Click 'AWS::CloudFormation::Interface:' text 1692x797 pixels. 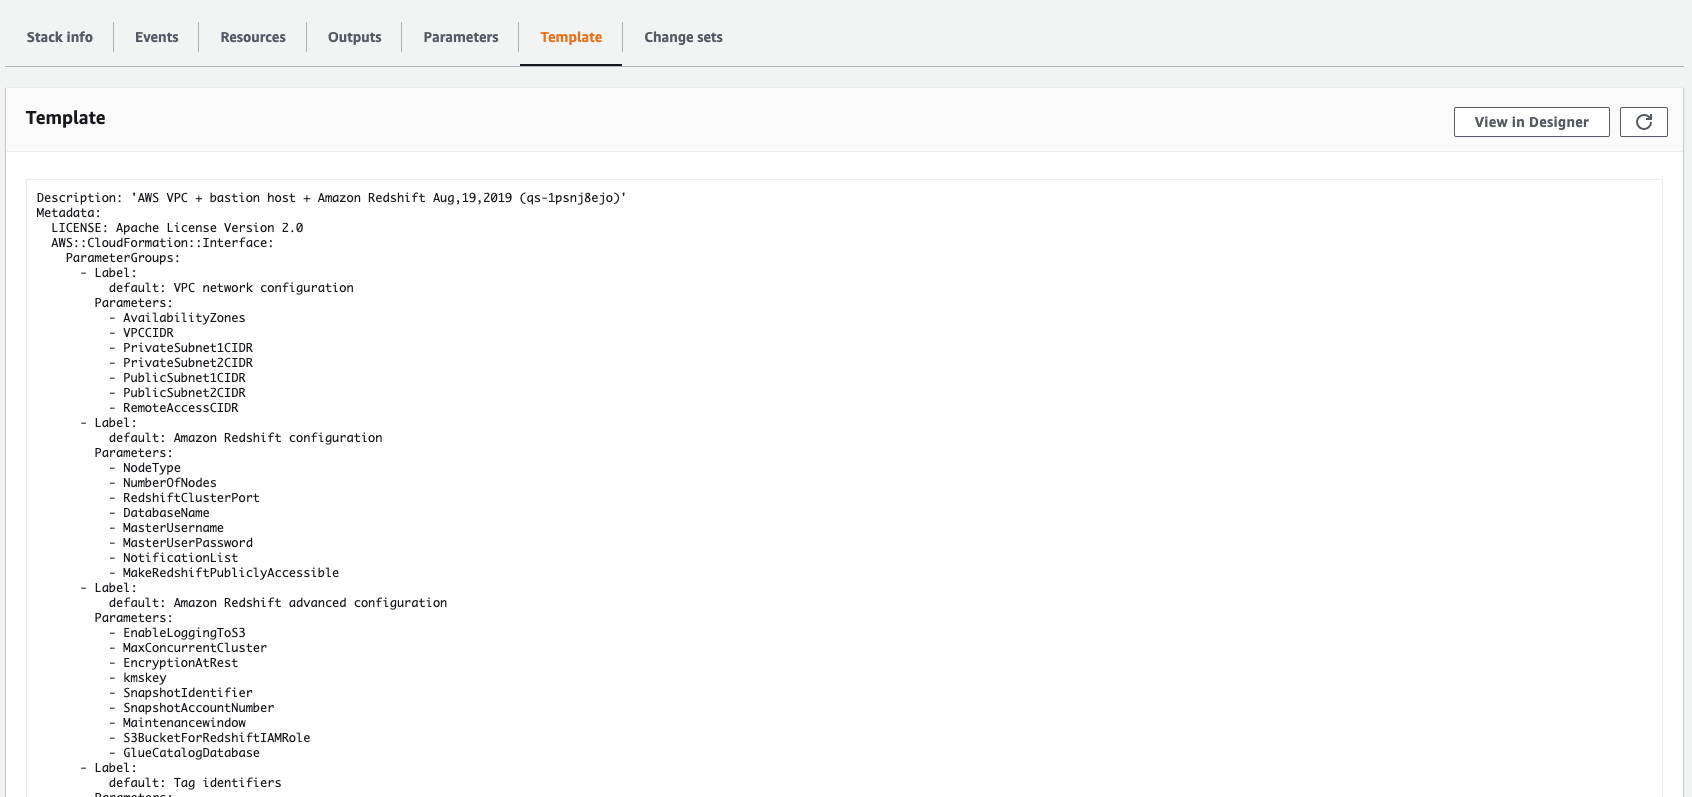tap(162, 243)
